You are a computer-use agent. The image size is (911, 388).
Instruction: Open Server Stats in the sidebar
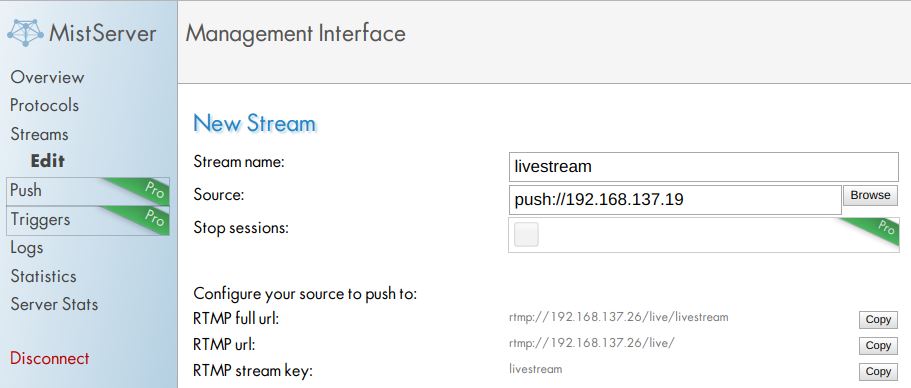tap(54, 304)
